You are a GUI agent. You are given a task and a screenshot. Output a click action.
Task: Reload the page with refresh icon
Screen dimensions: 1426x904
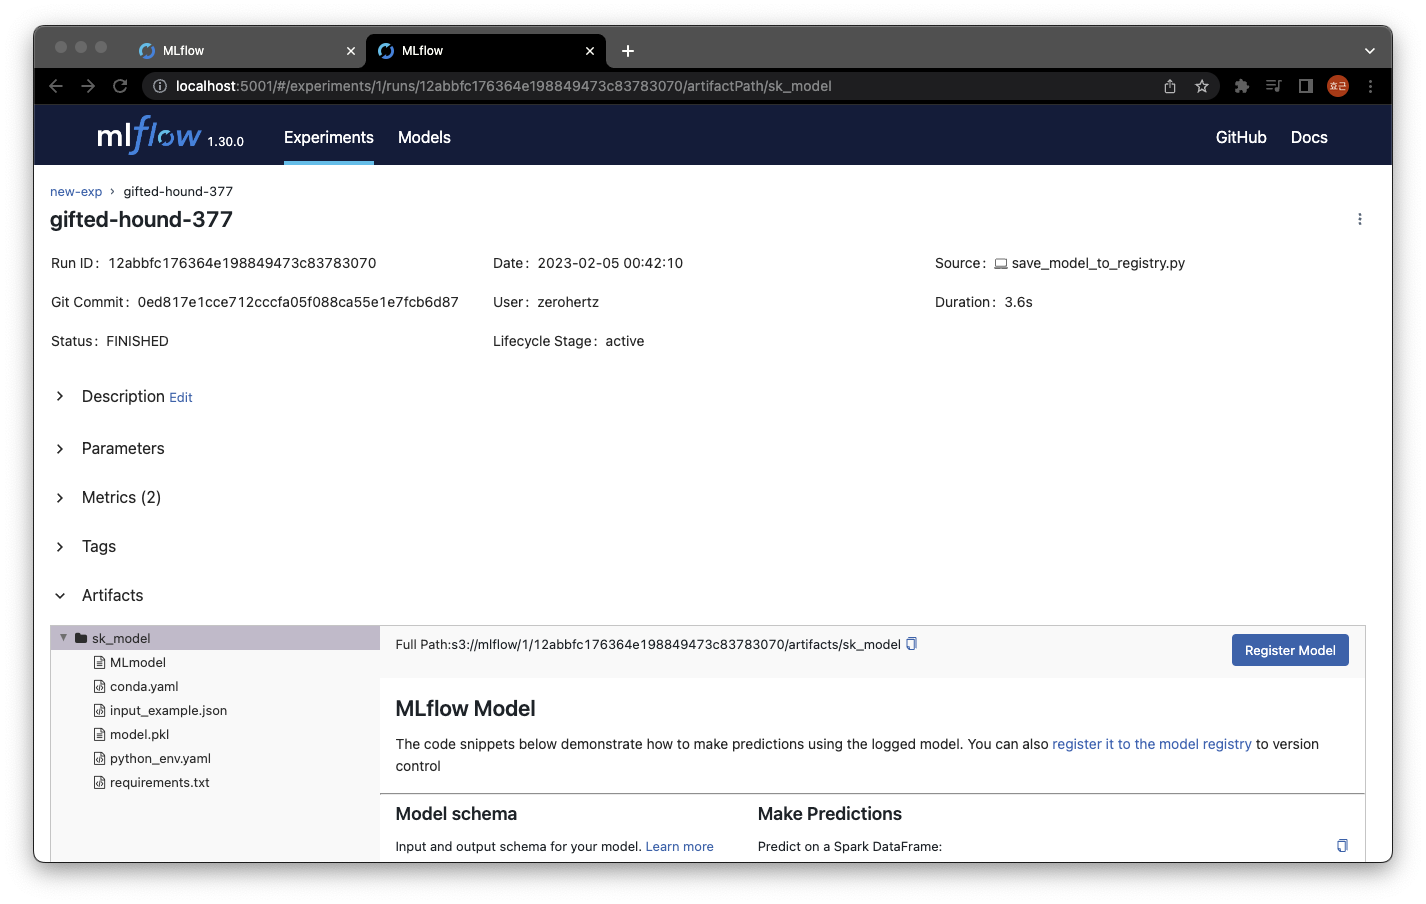tap(120, 86)
